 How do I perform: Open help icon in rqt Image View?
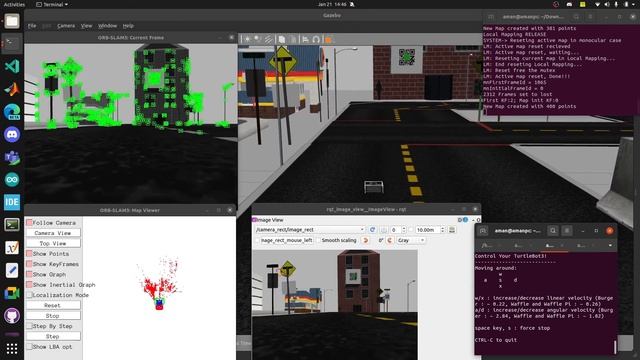465,220
